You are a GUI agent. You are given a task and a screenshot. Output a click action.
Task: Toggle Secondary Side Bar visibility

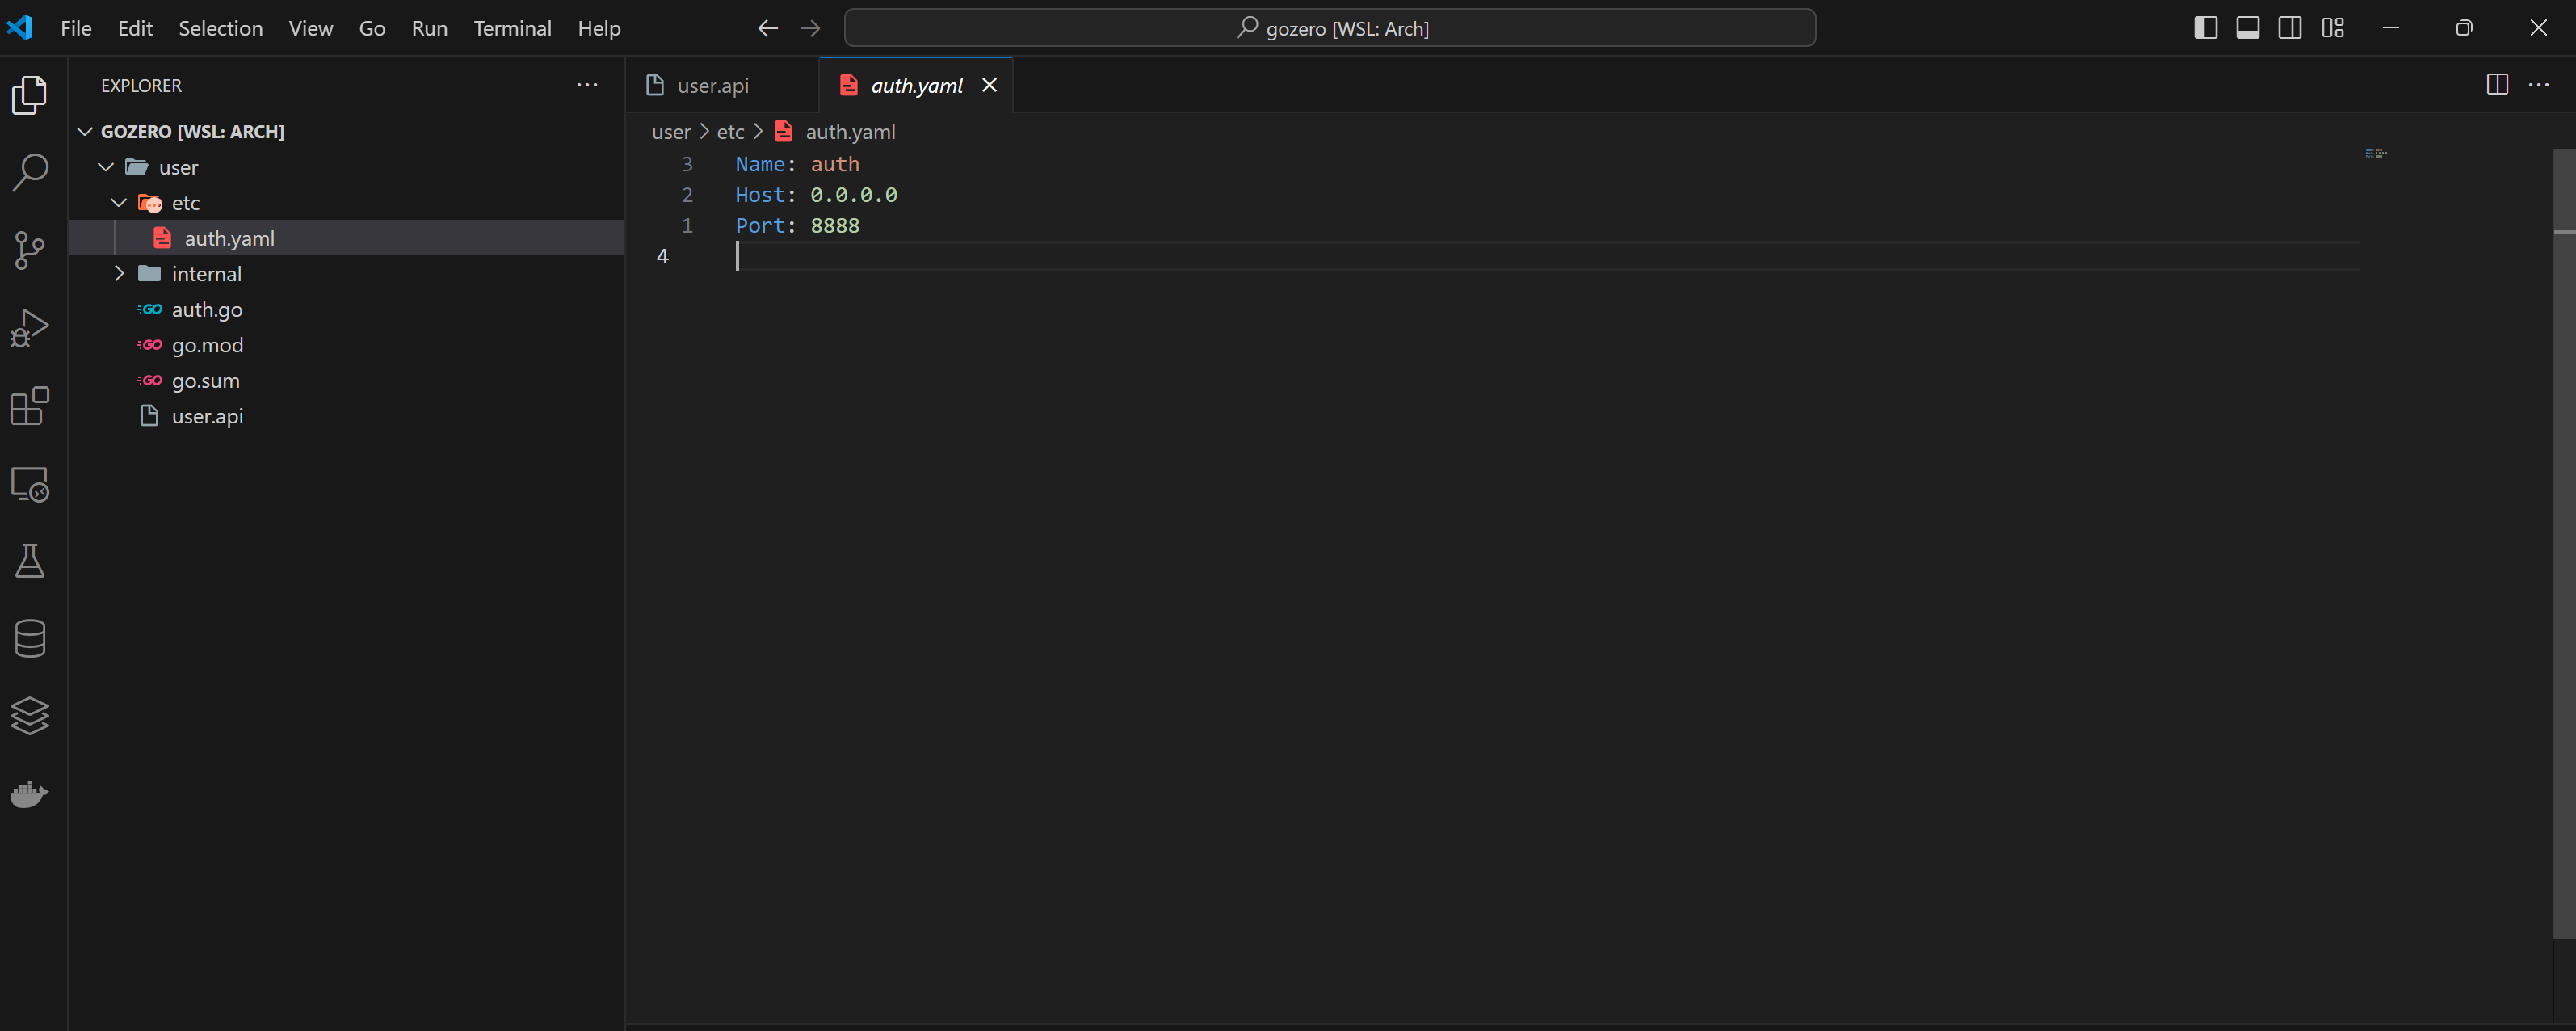click(2289, 28)
